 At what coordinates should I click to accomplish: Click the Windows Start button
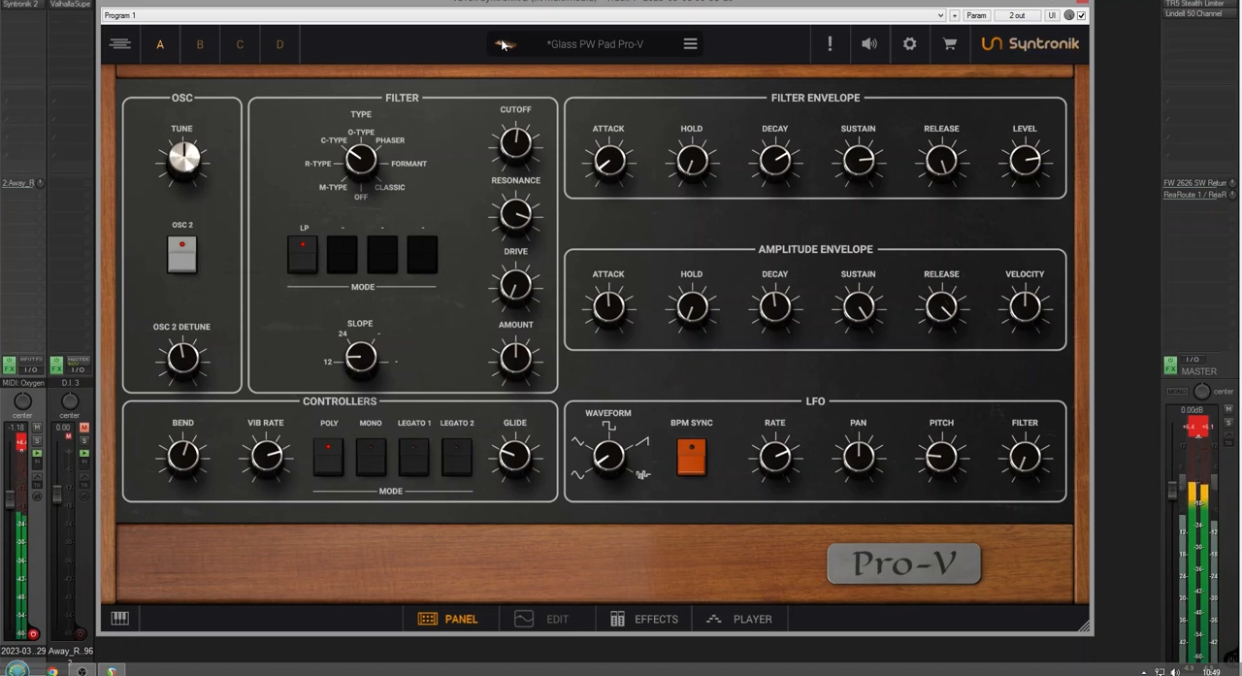click(x=17, y=669)
